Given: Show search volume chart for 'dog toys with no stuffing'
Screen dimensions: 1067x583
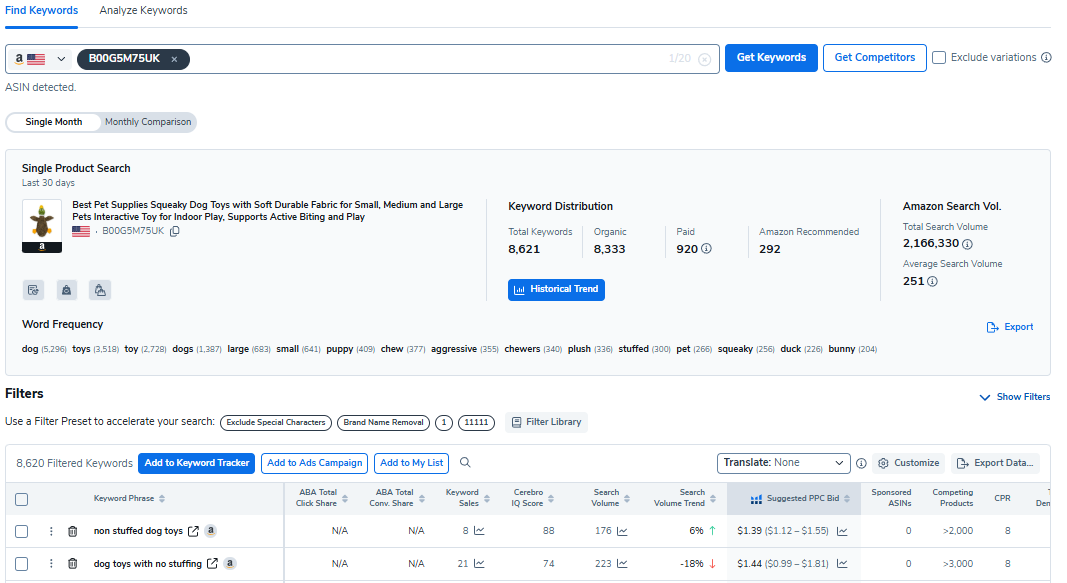Looking at the screenshot, I should (x=623, y=564).
